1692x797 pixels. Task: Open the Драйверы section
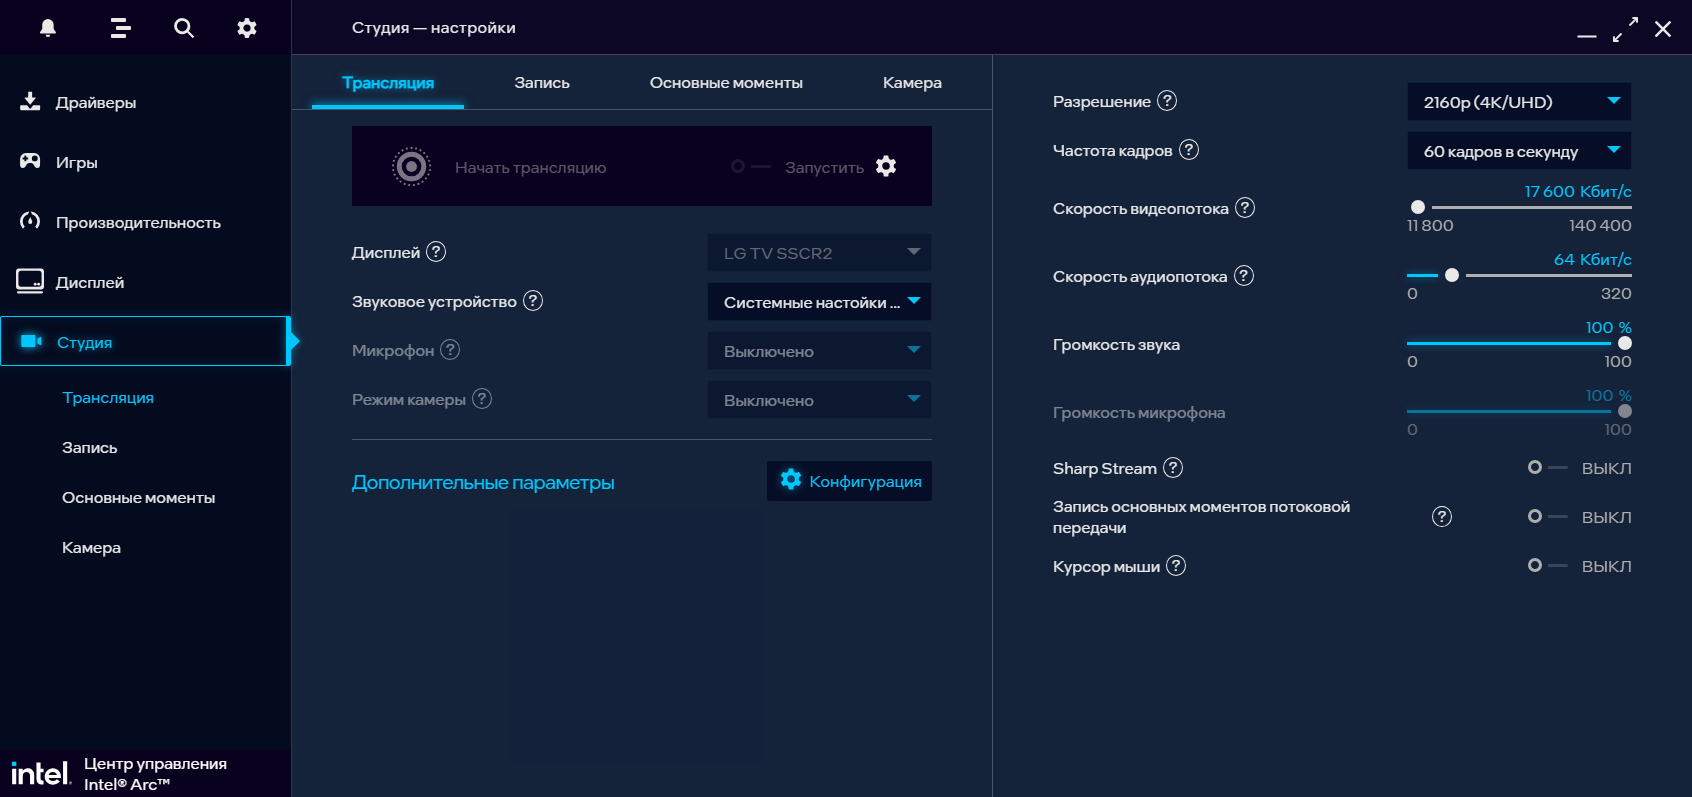pyautogui.click(x=95, y=102)
